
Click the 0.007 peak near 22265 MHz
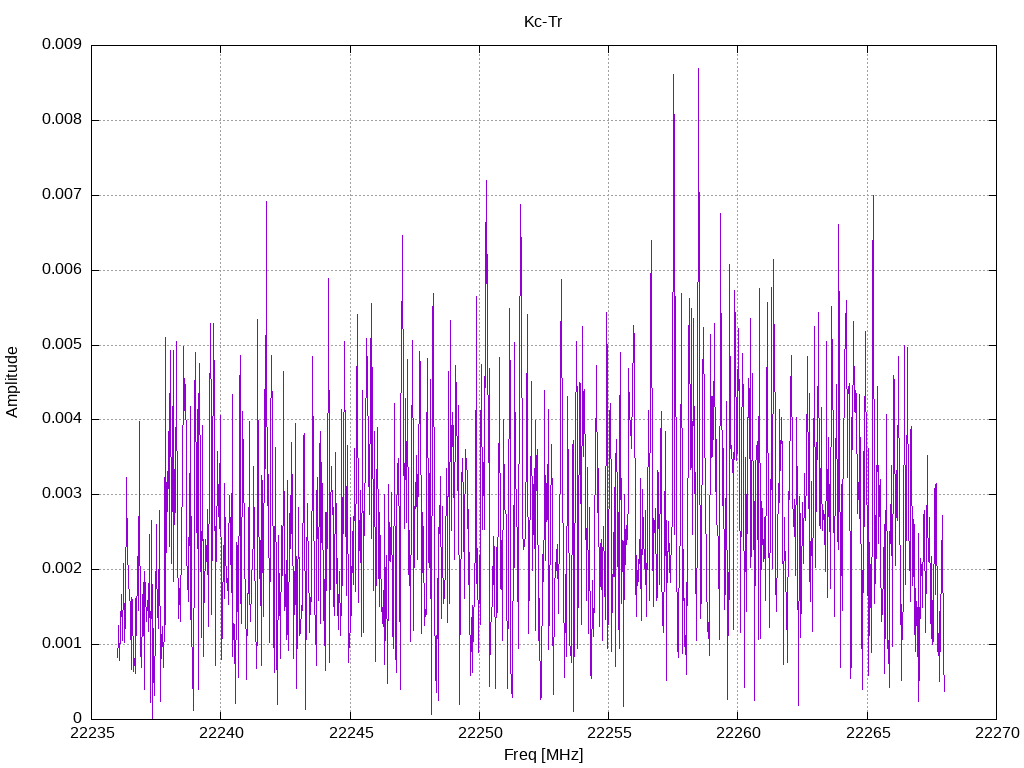pyautogui.click(x=873, y=197)
